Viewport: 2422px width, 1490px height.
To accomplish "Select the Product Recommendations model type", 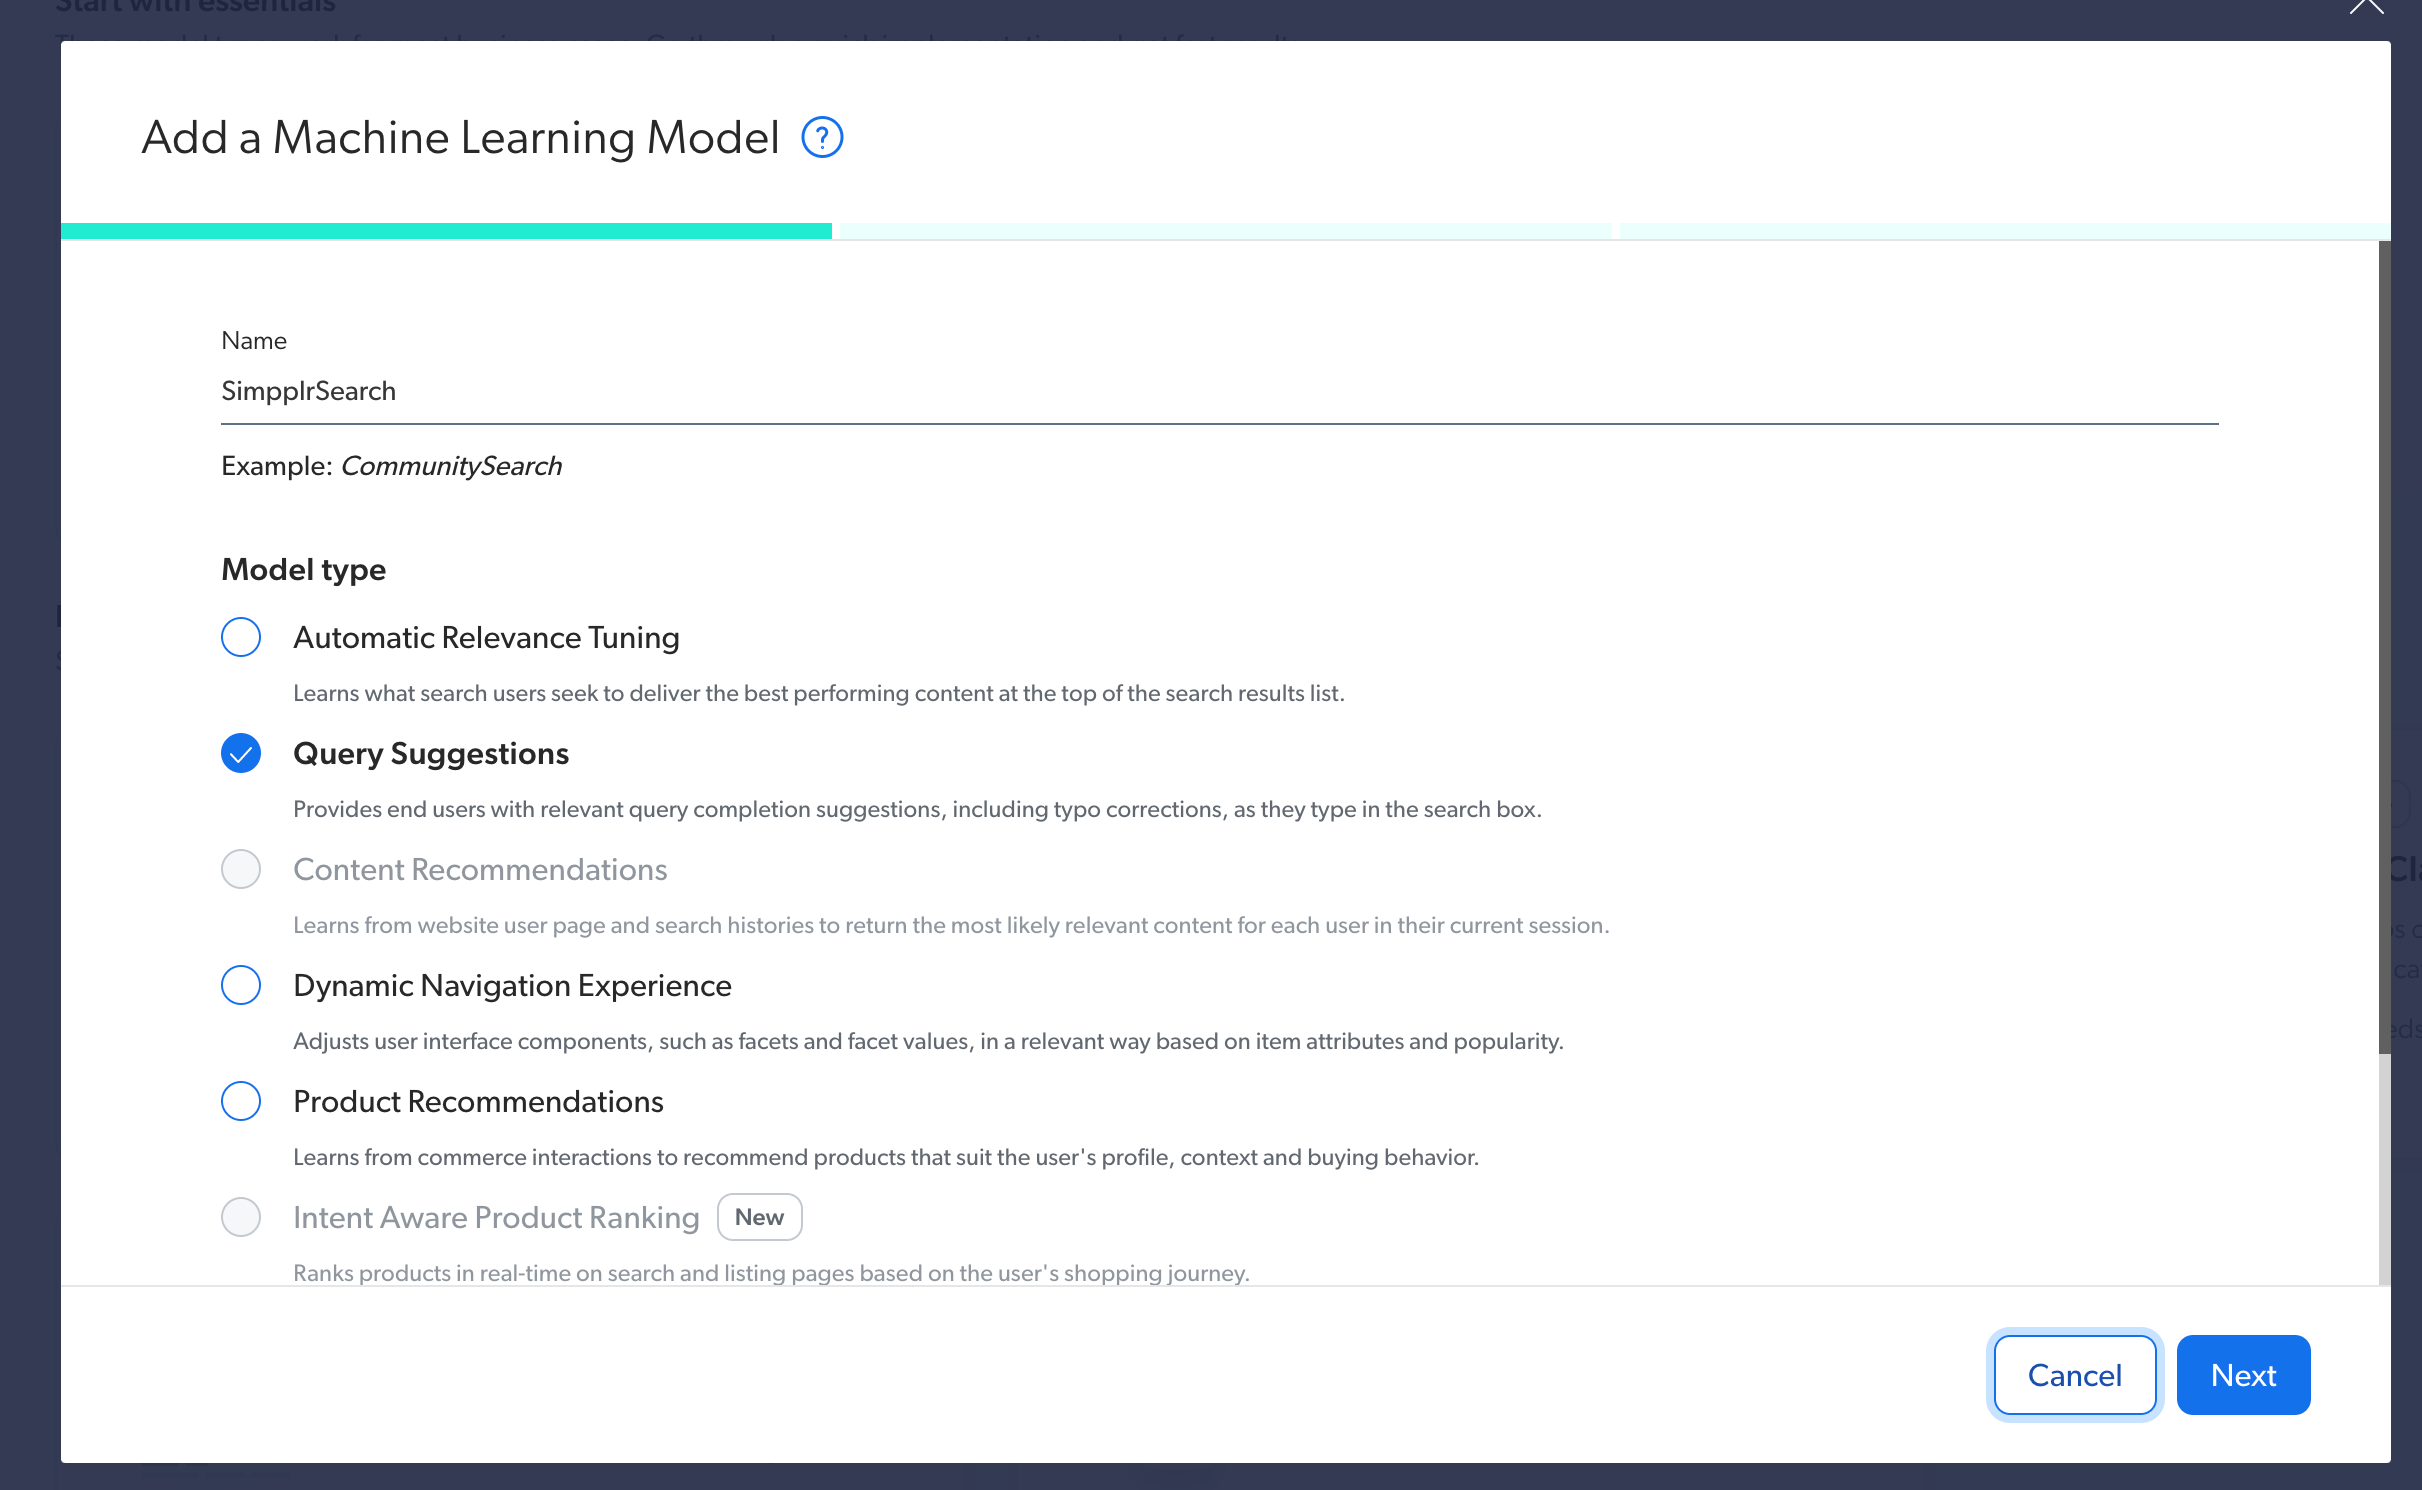I will 240,1101.
